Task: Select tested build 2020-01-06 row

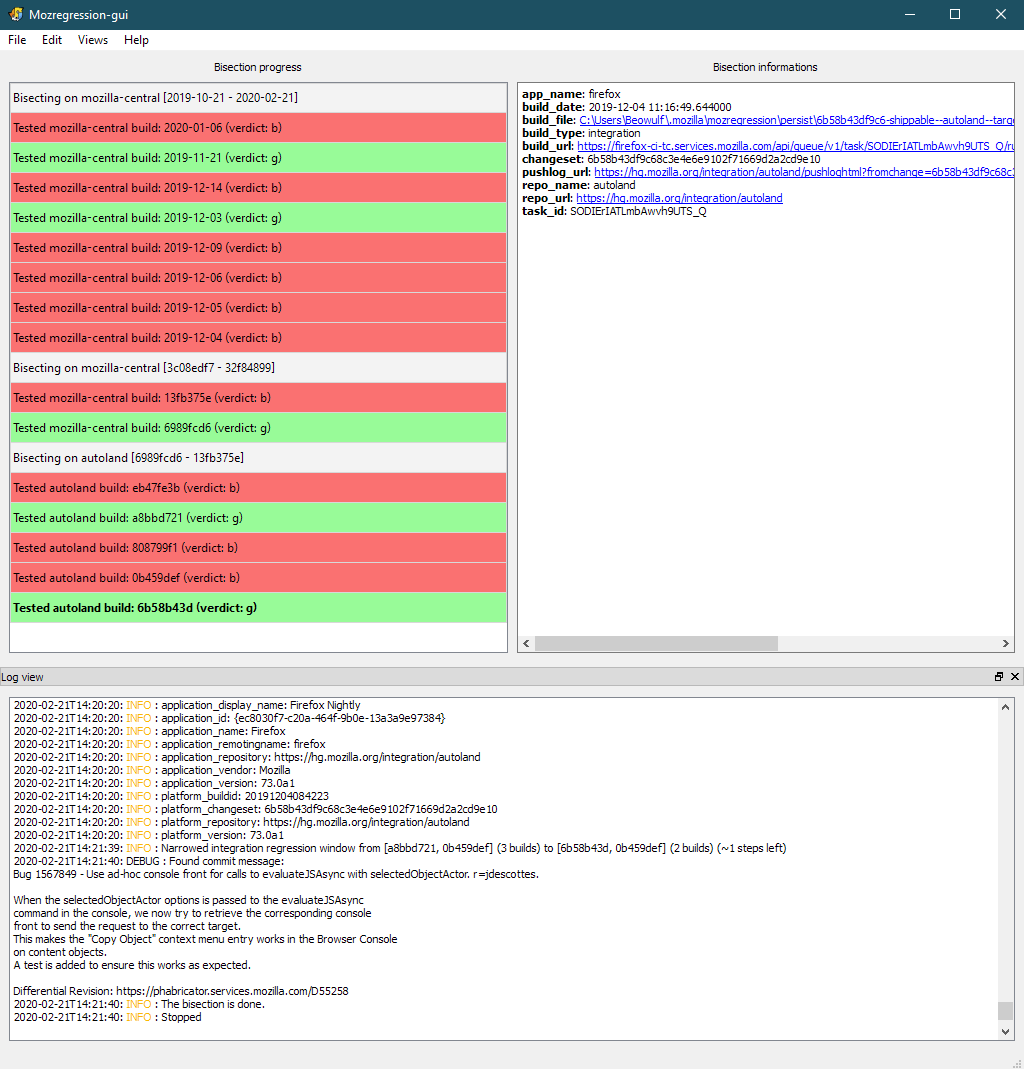Action: [258, 128]
